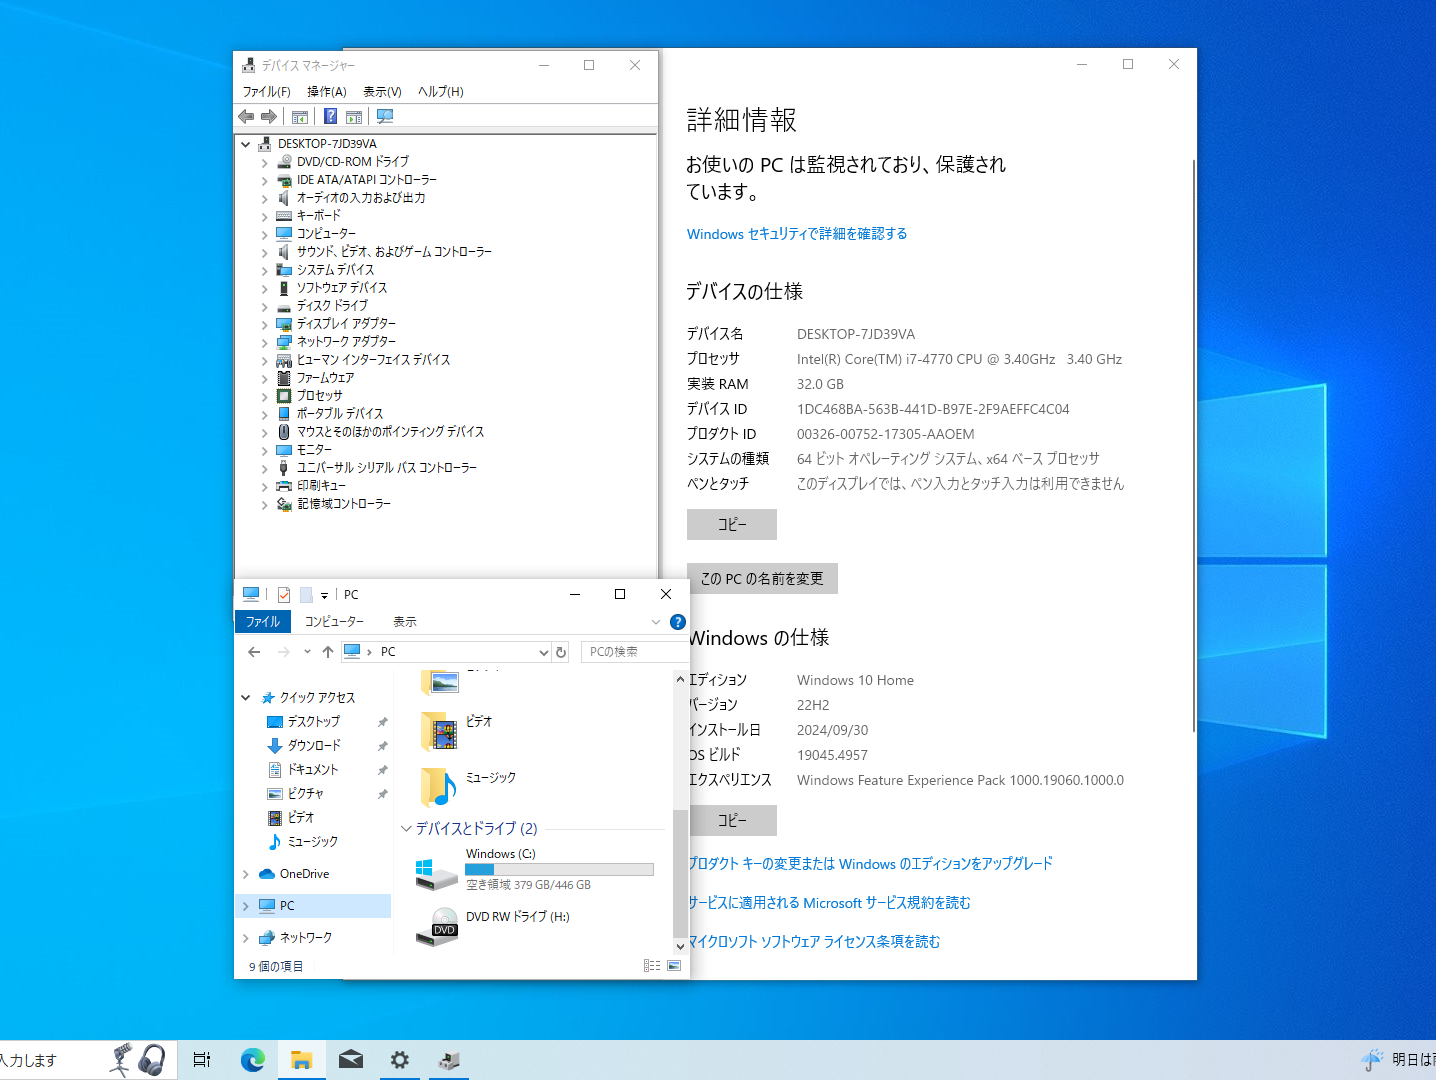Collapse the DESKTOP-7JD39VA root node
The height and width of the screenshot is (1080, 1436).
point(246,144)
